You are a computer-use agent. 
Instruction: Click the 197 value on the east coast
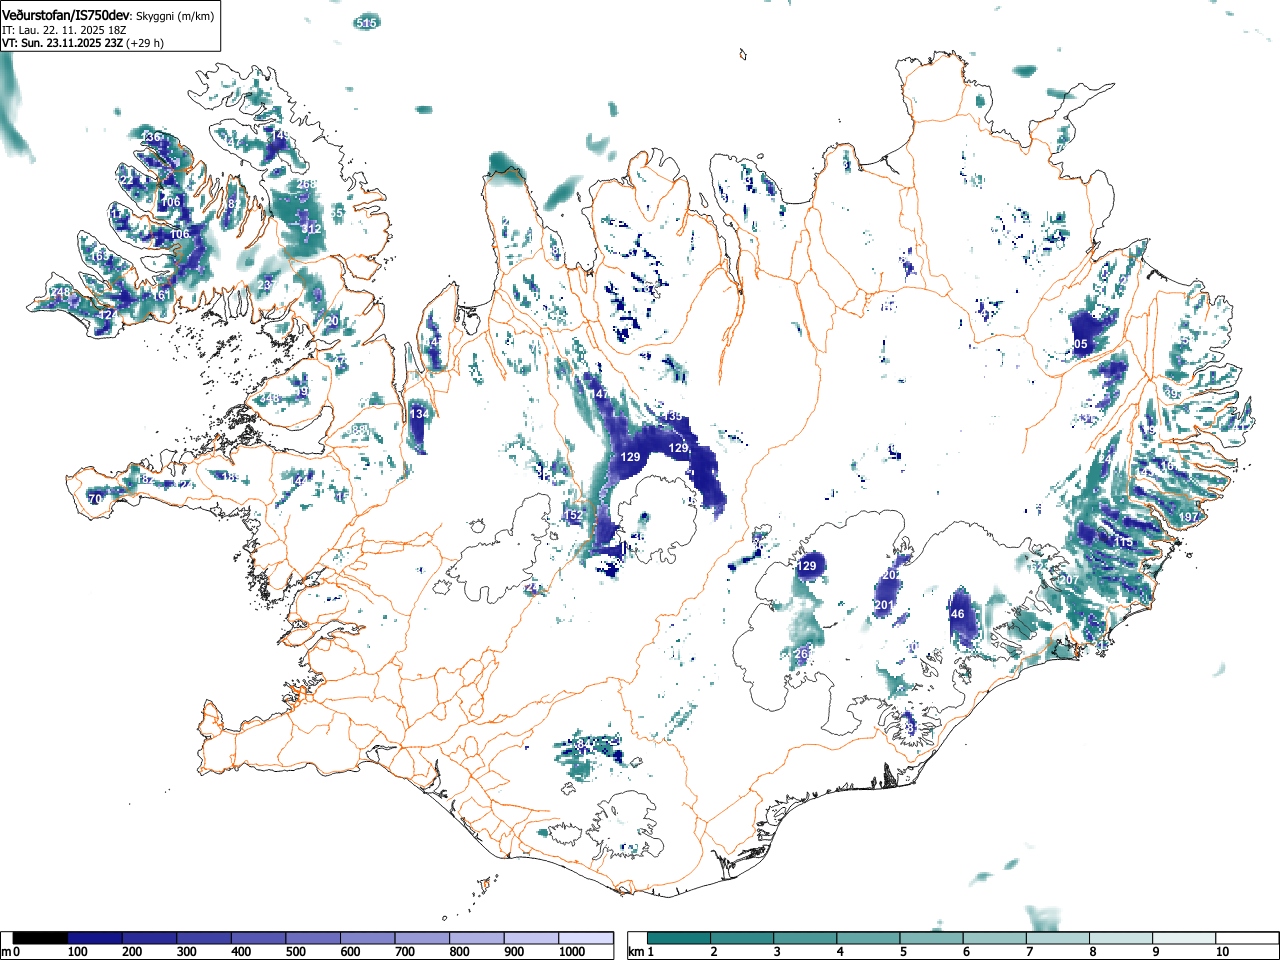click(1188, 517)
